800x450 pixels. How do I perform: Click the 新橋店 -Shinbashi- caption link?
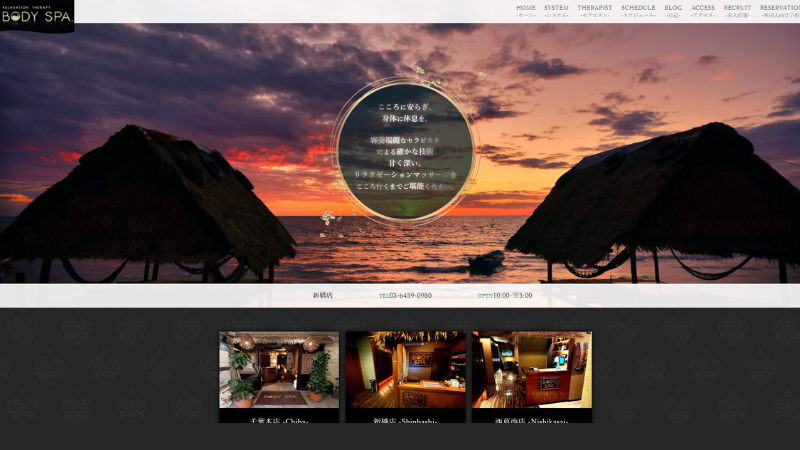[x=406, y=420]
